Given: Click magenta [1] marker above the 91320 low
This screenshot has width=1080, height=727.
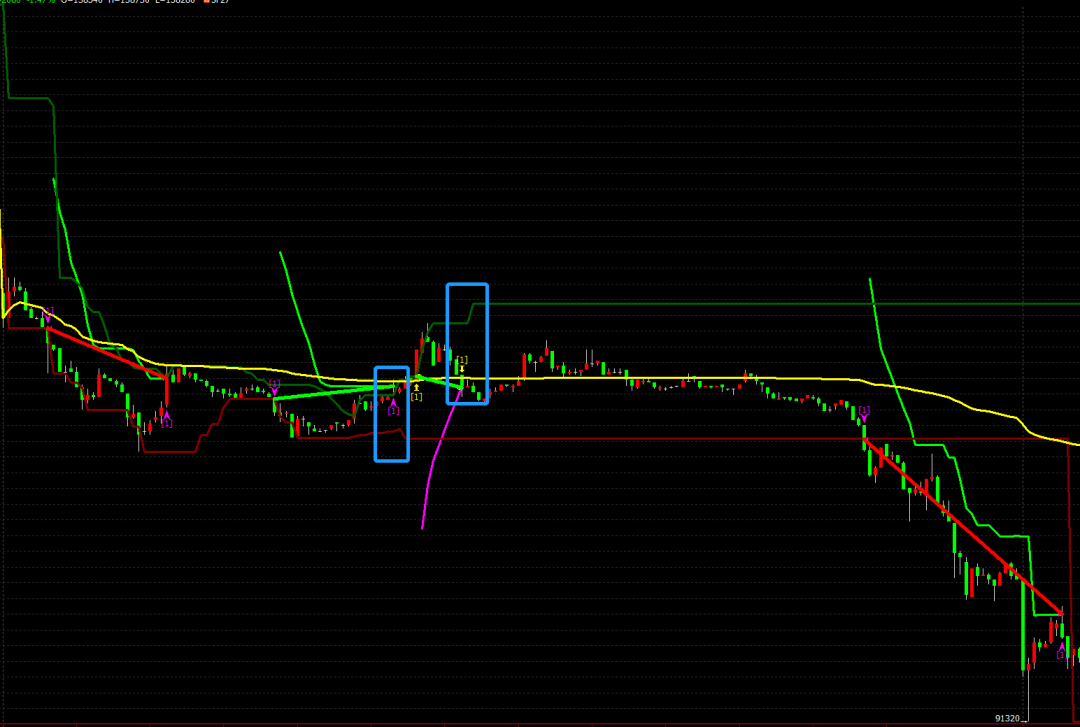Looking at the screenshot, I should [1061, 651].
